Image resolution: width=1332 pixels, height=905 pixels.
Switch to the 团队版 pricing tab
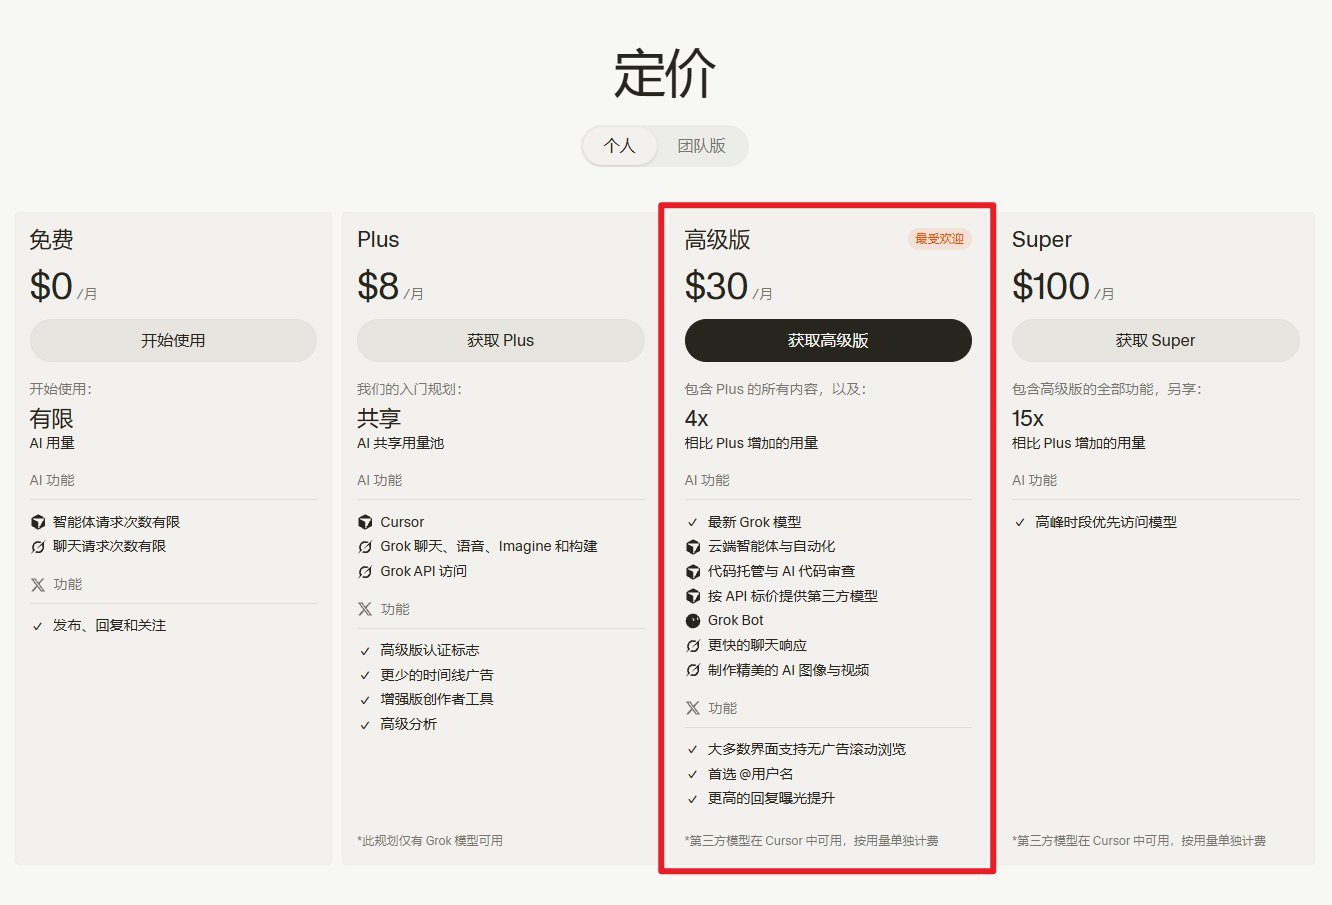pyautogui.click(x=701, y=146)
